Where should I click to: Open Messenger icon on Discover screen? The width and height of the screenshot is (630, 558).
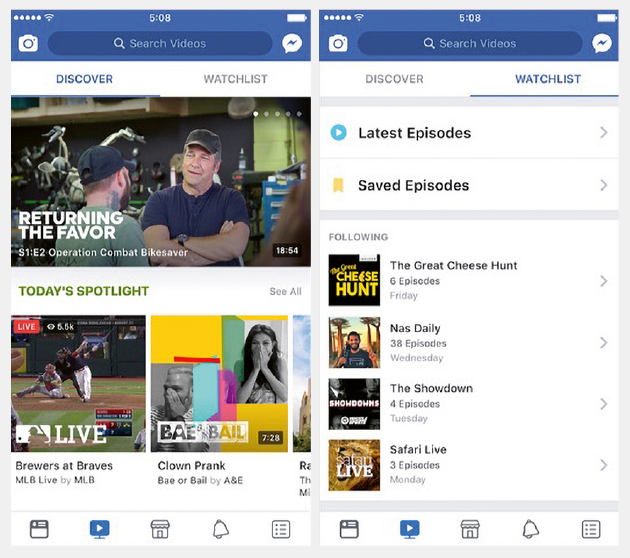click(292, 43)
